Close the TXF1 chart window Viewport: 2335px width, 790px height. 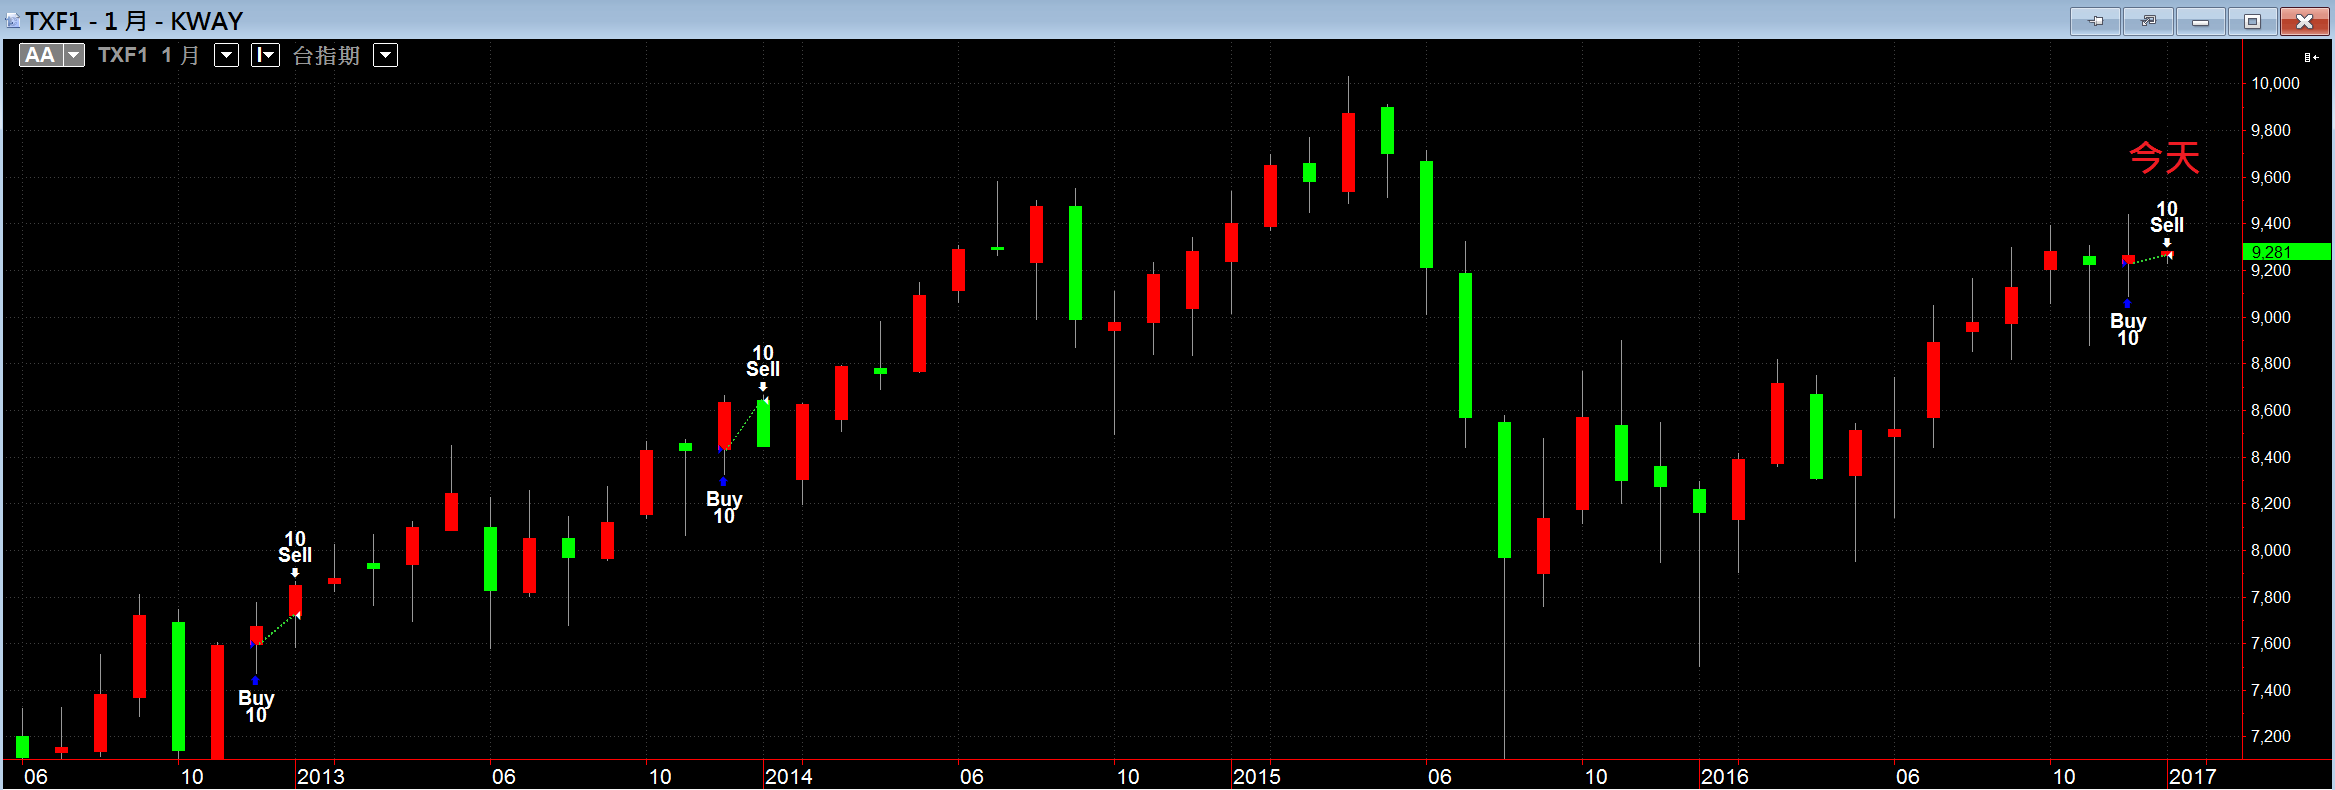click(x=2305, y=21)
